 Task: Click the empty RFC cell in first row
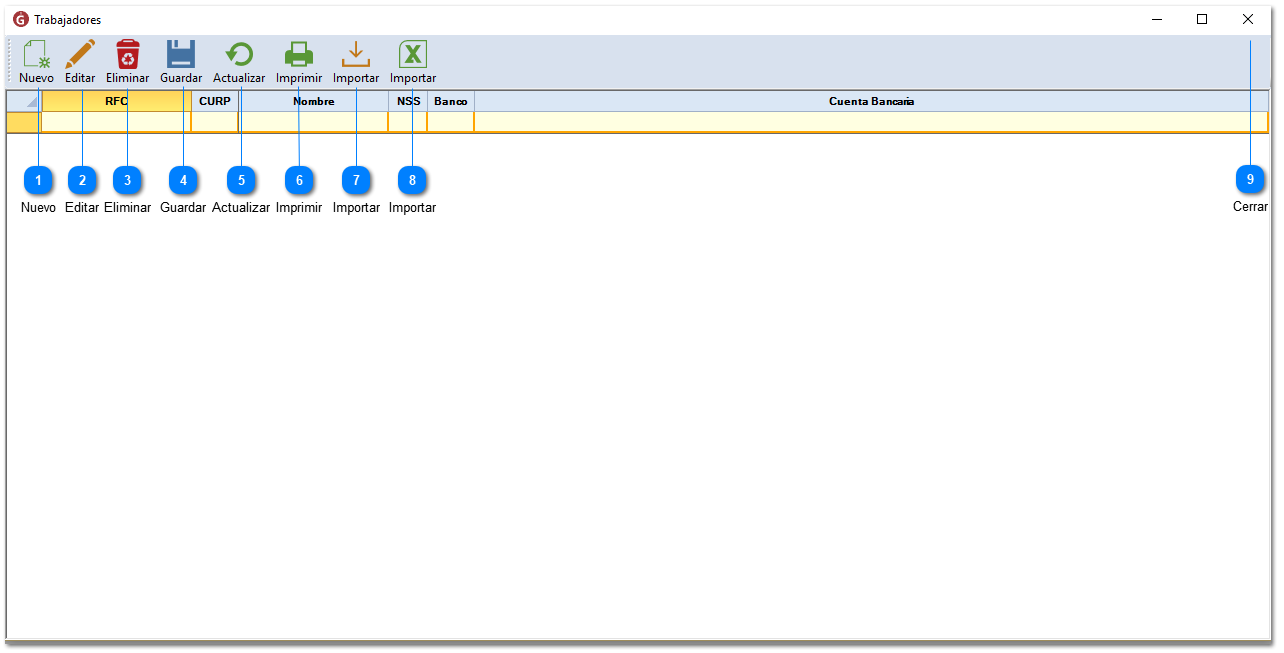[116, 122]
